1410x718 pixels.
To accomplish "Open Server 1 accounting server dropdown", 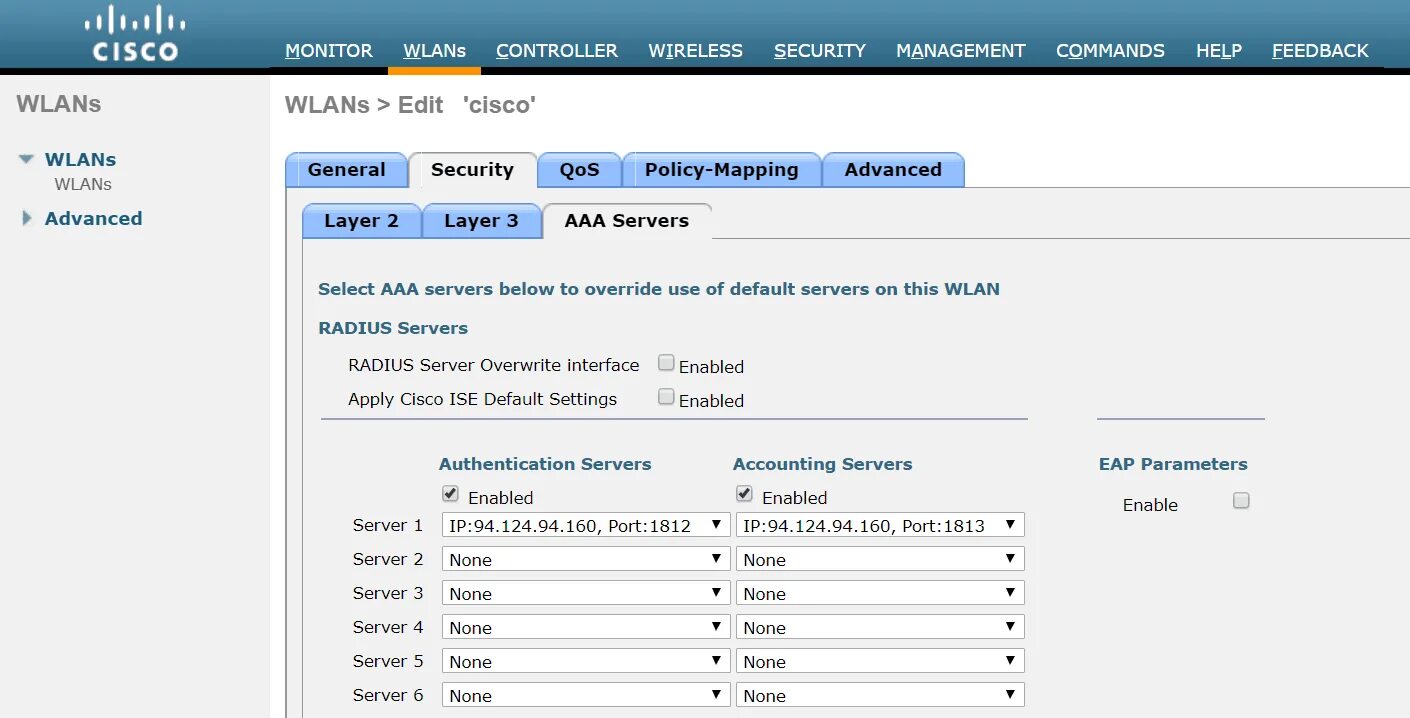I will [x=880, y=526].
